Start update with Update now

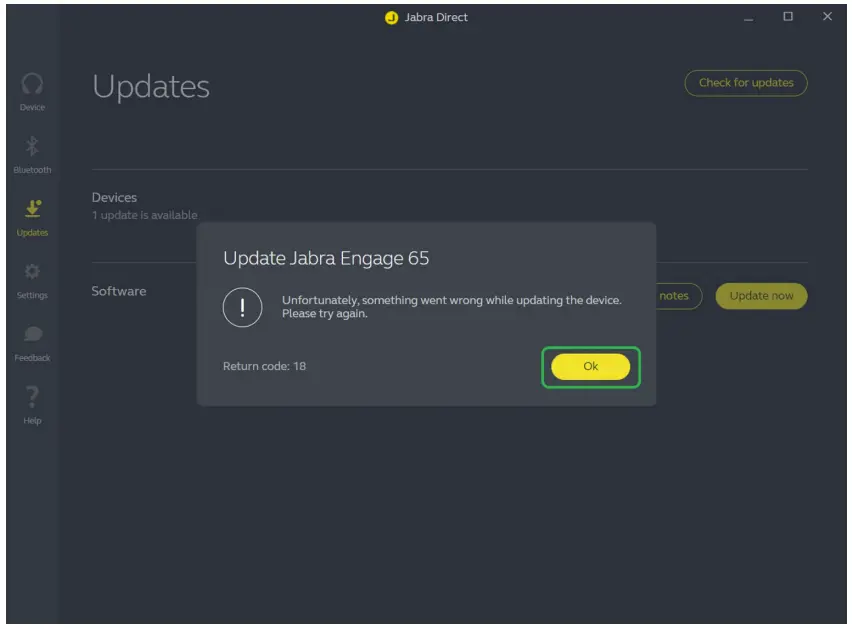click(761, 296)
